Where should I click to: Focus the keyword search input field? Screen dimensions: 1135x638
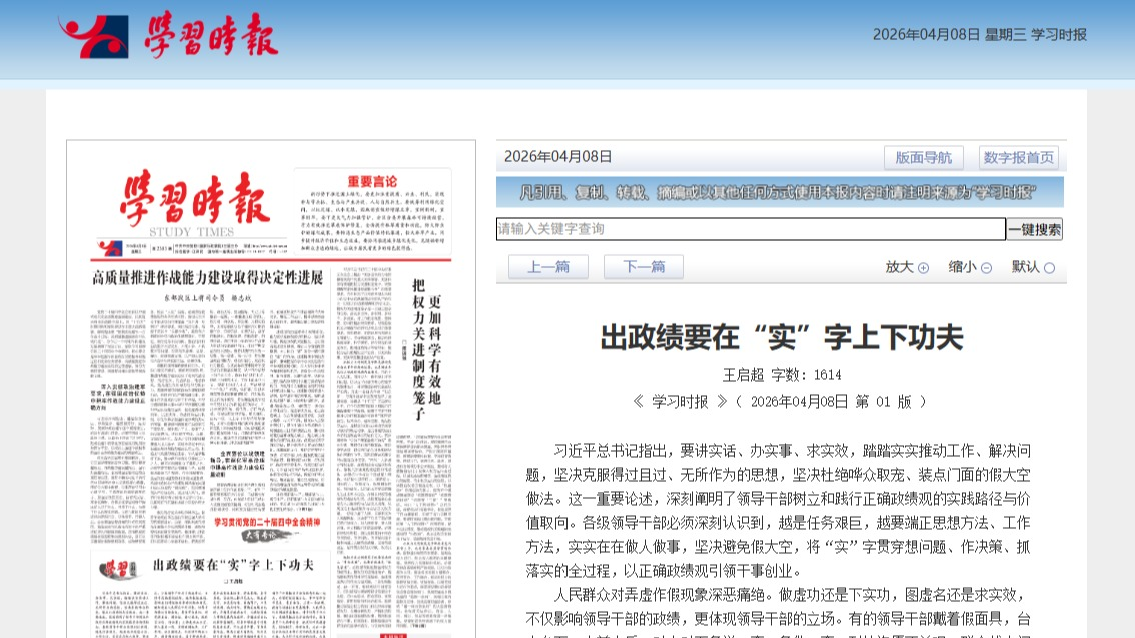click(x=750, y=229)
